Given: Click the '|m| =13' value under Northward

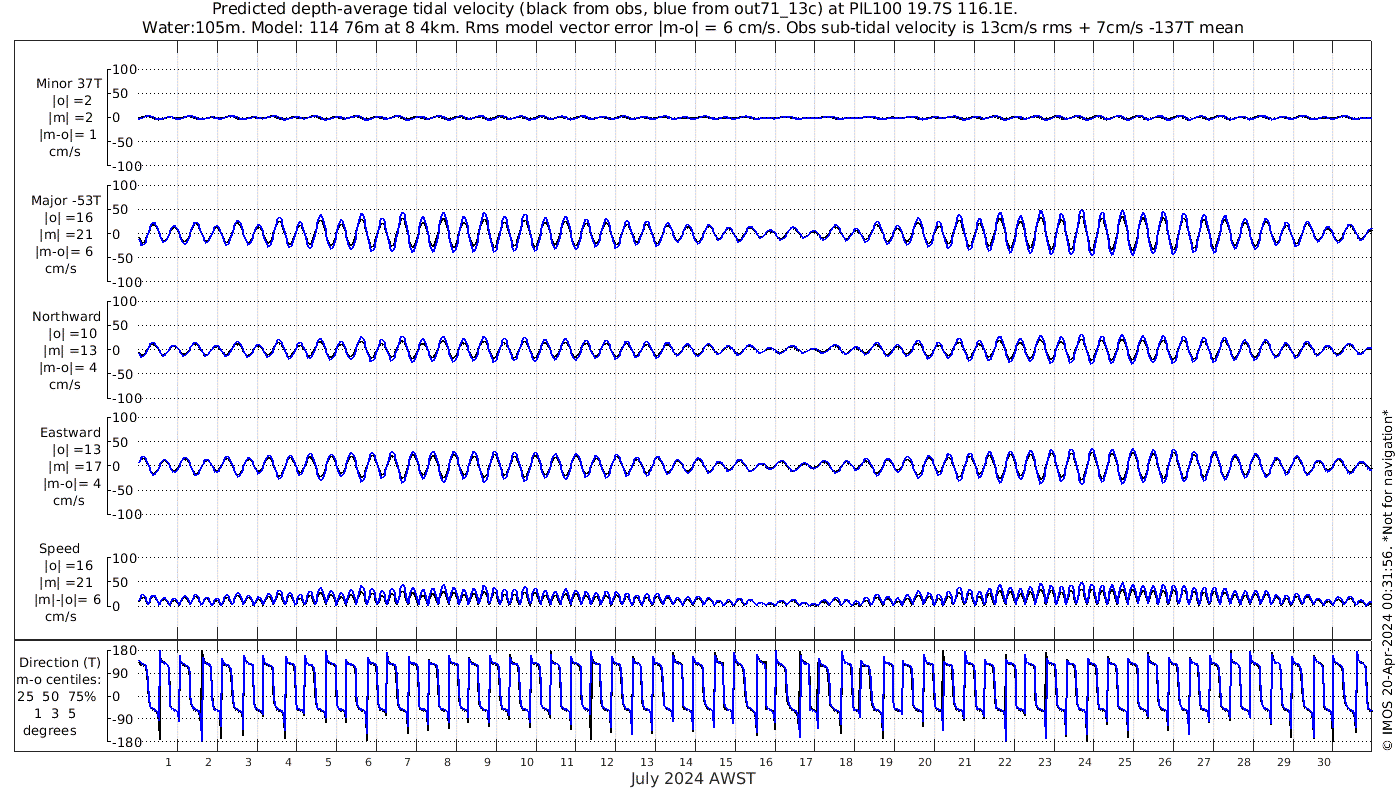Looking at the screenshot, I should tap(72, 350).
